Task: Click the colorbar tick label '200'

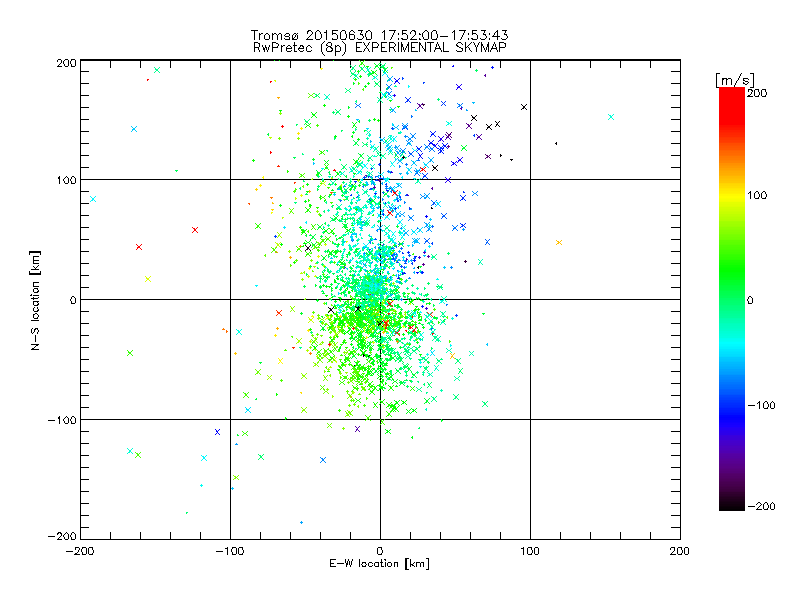Action: (757, 93)
